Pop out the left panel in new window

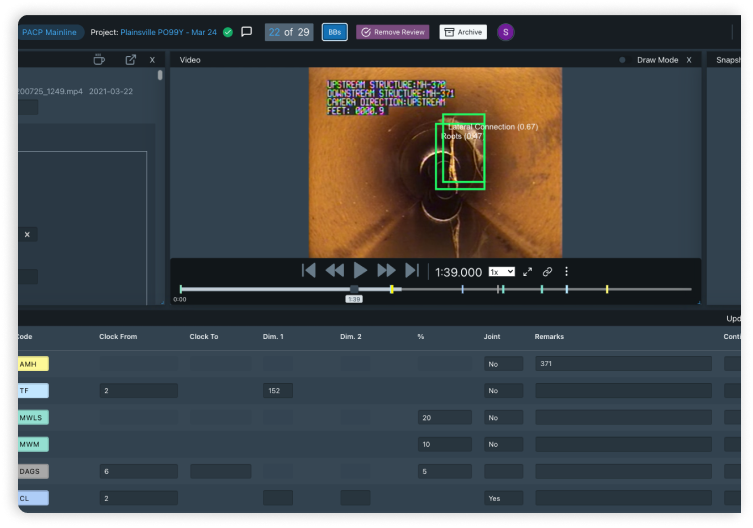pos(130,60)
